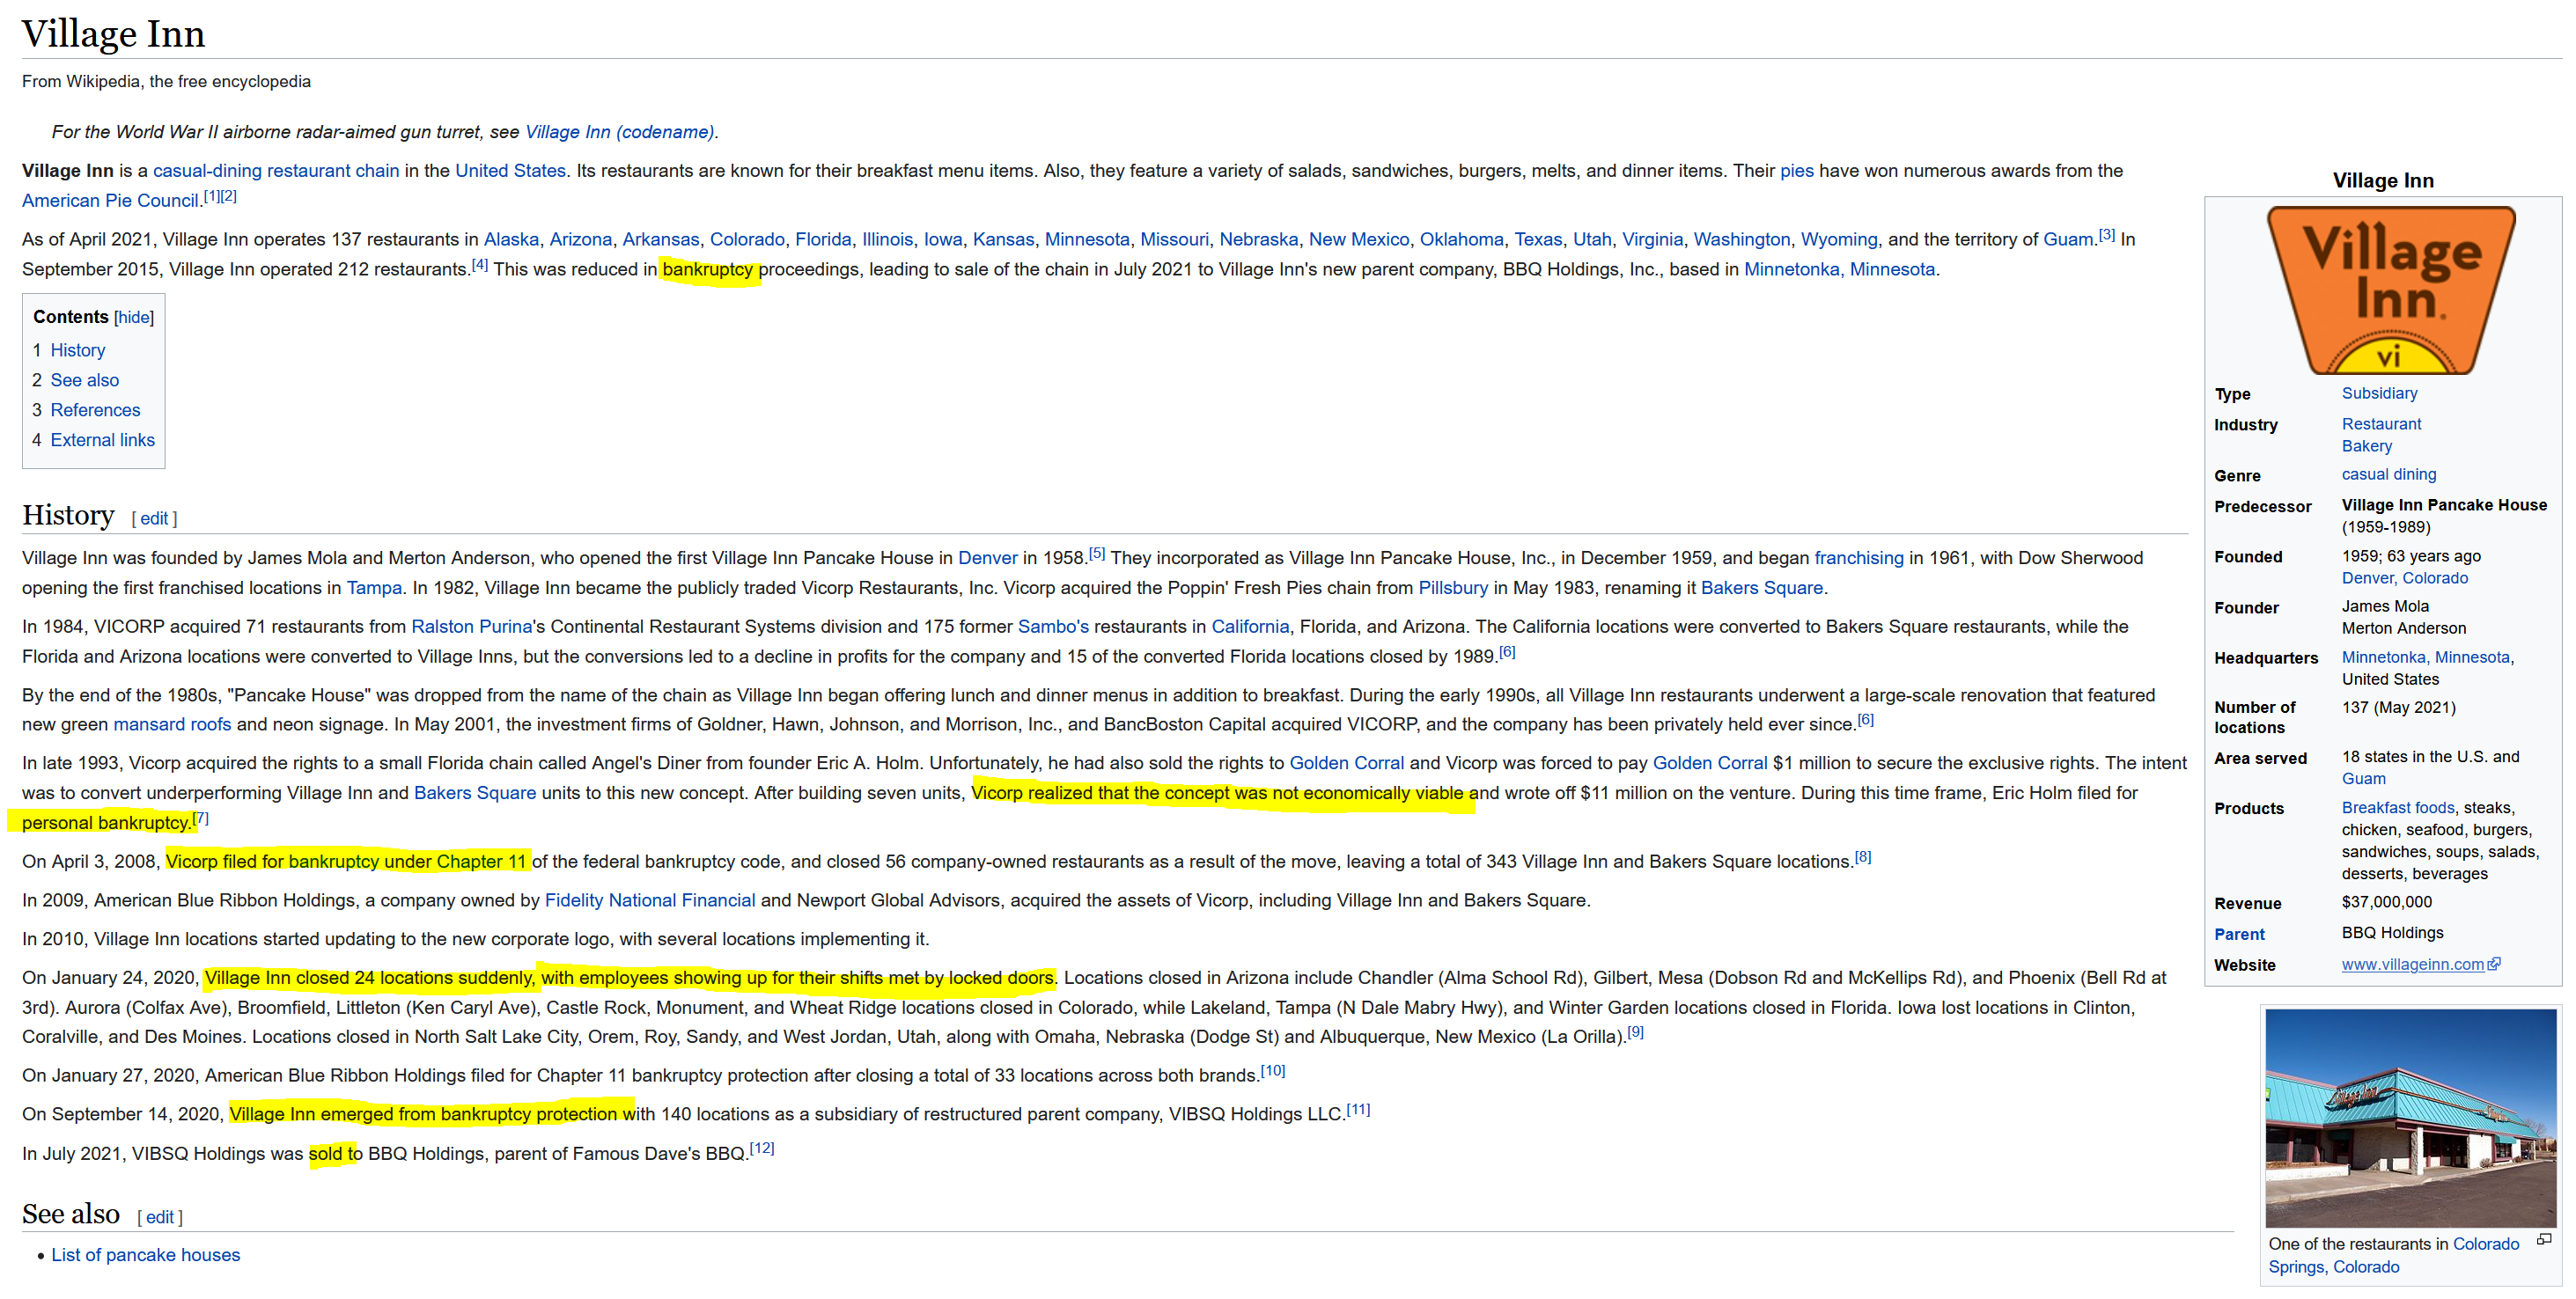2576x1299 pixels.
Task: Open the Colorado Springs restaurant photo
Action: pyautogui.click(x=2410, y=1118)
